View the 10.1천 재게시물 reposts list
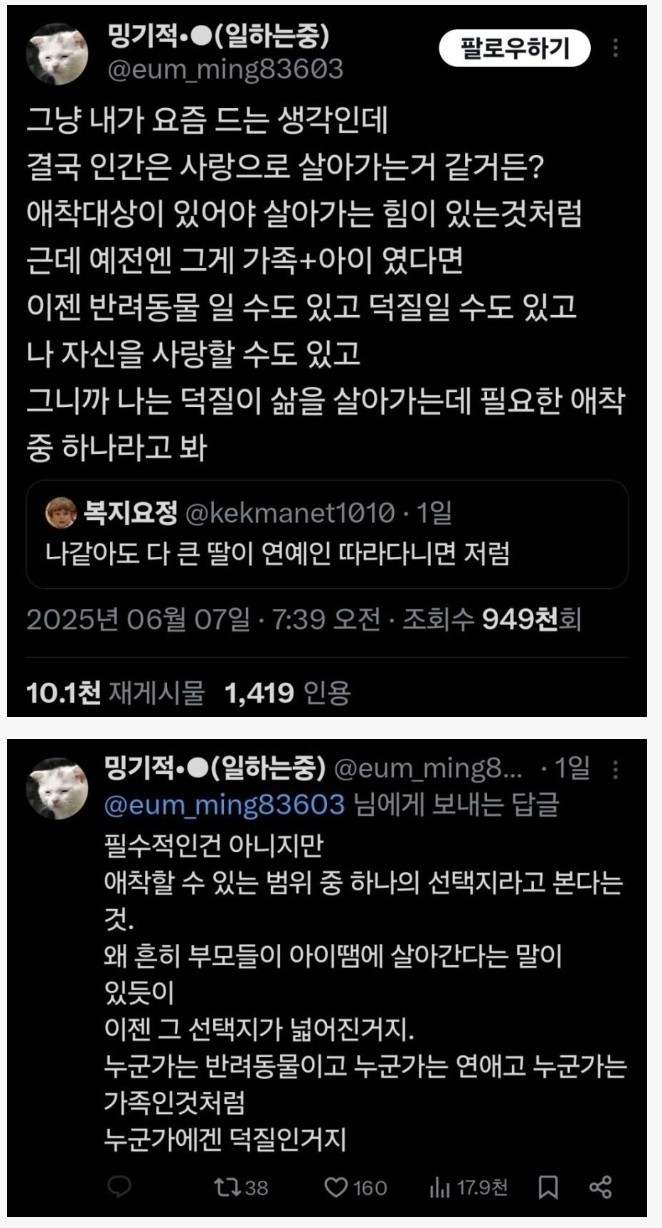Viewport: 662px width, 1228px height. pyautogui.click(x=114, y=691)
